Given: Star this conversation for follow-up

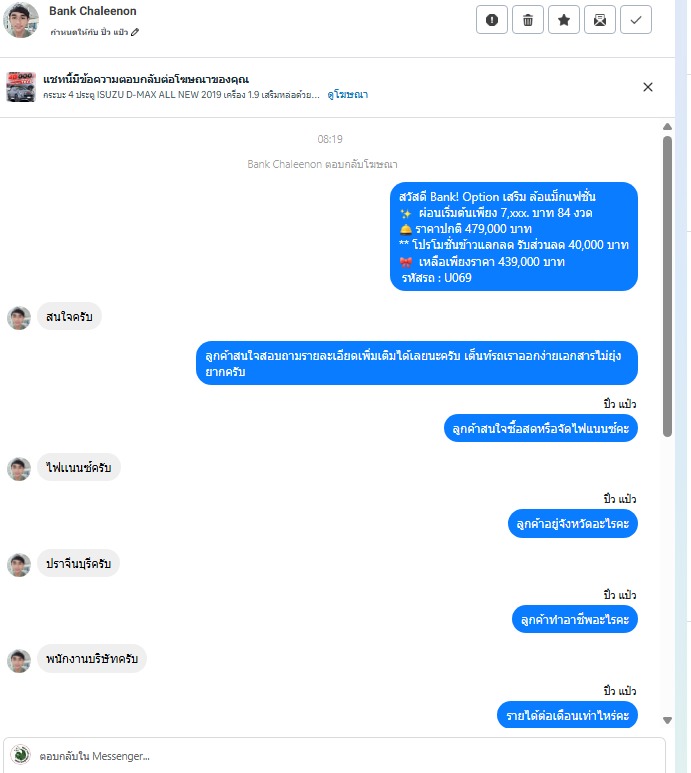Looking at the screenshot, I should pyautogui.click(x=564, y=20).
